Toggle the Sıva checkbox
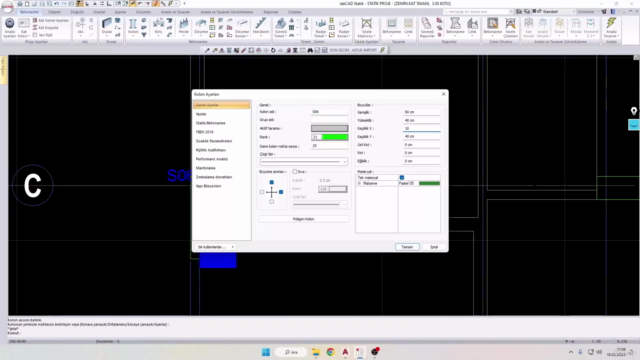 (295, 172)
